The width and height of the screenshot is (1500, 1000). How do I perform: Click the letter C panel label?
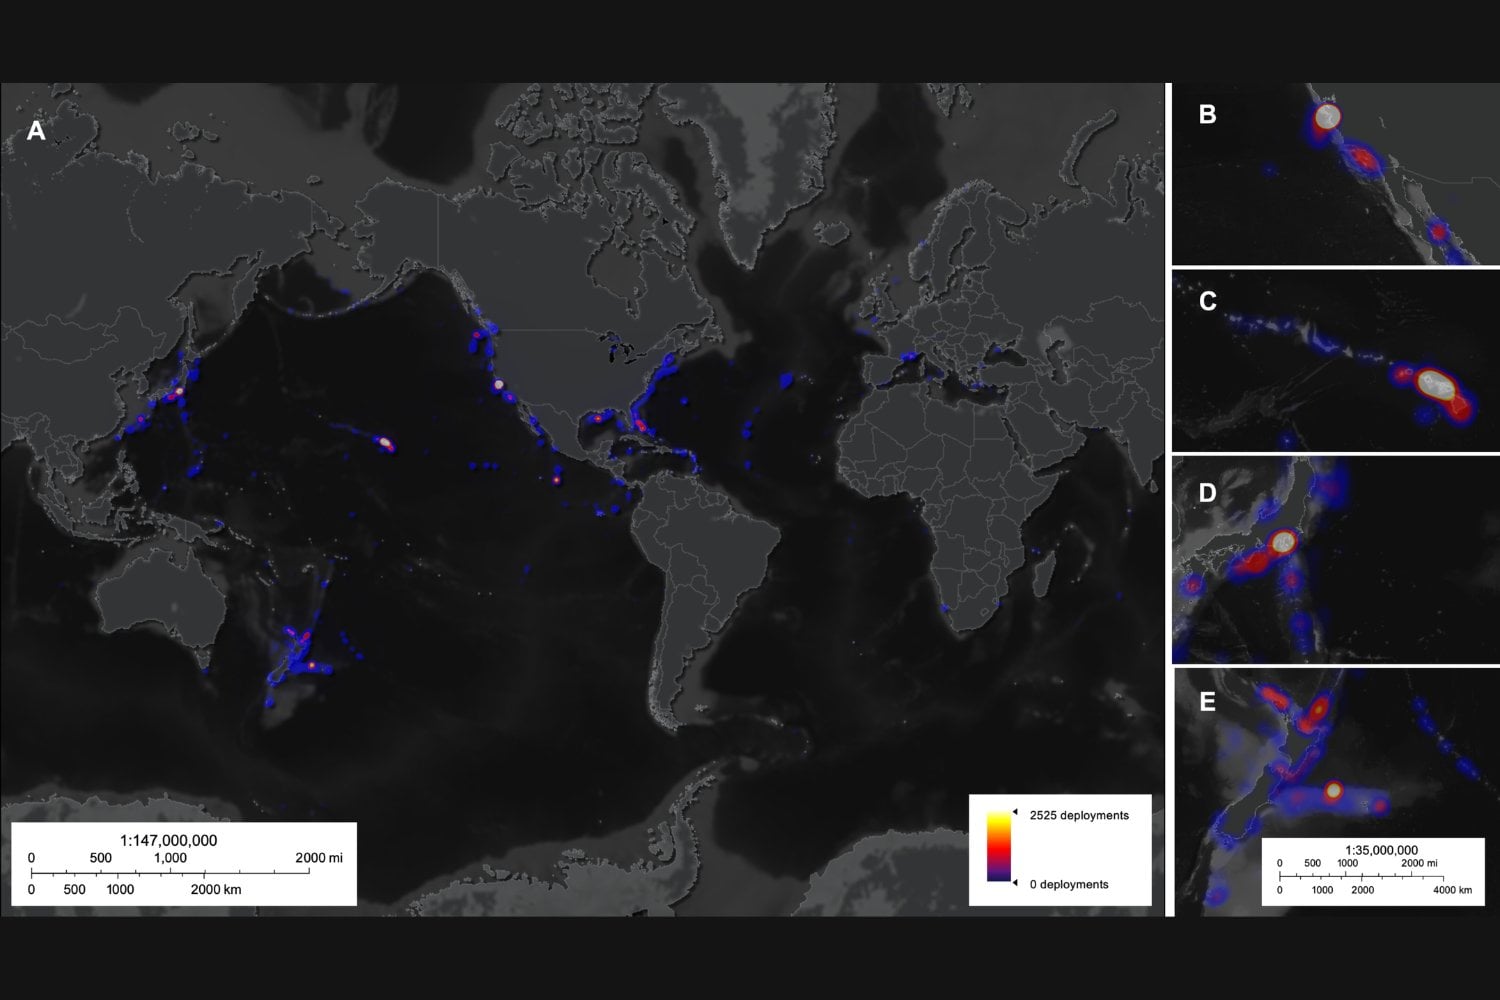pos(1207,301)
